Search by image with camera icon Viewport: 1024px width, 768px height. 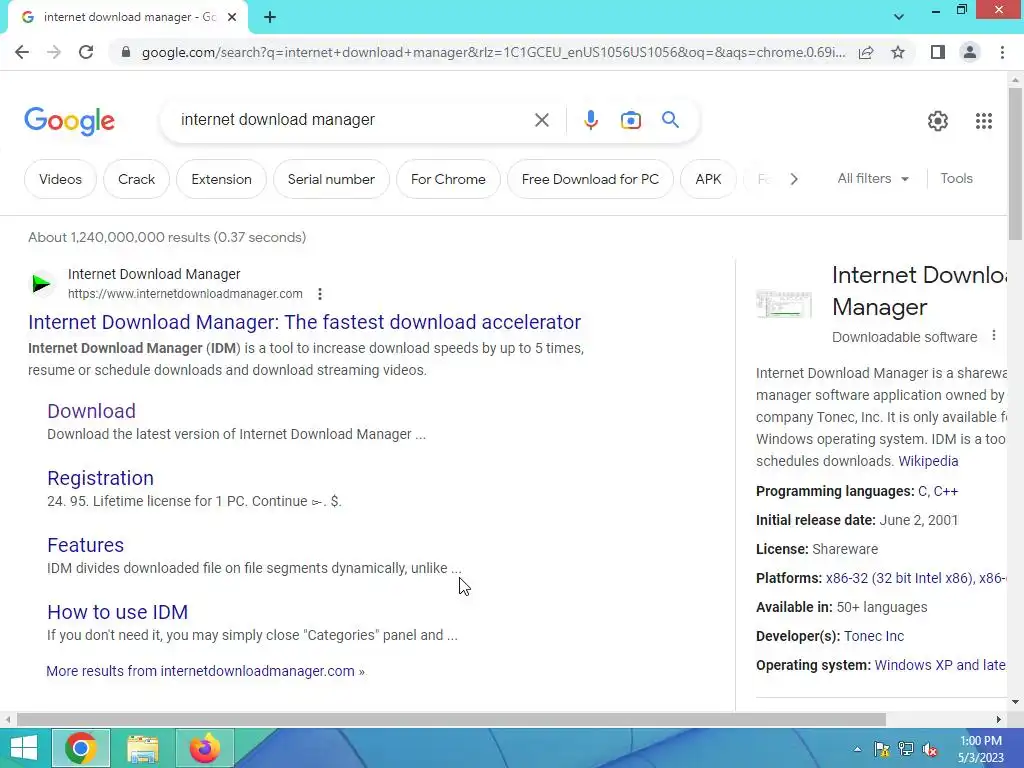pos(630,120)
